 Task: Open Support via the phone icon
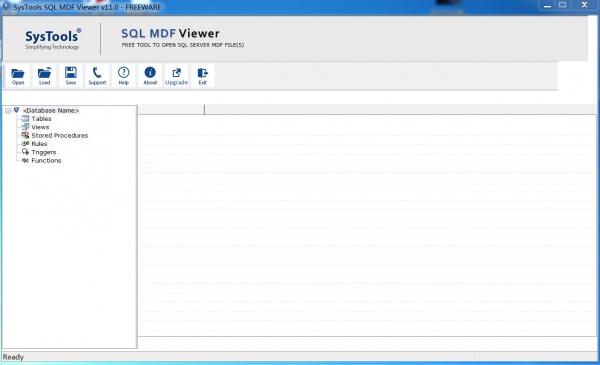[x=97, y=75]
